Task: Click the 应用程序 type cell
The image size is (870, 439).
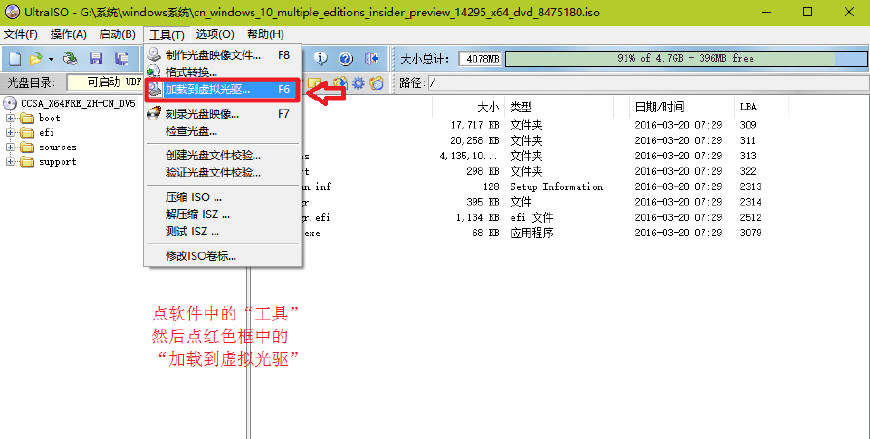Action: click(x=532, y=233)
